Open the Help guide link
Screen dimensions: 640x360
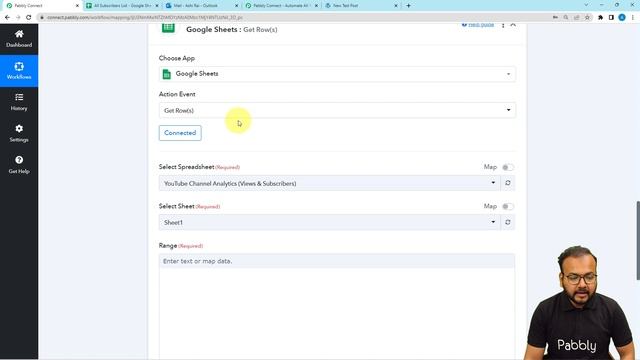tap(478, 25)
